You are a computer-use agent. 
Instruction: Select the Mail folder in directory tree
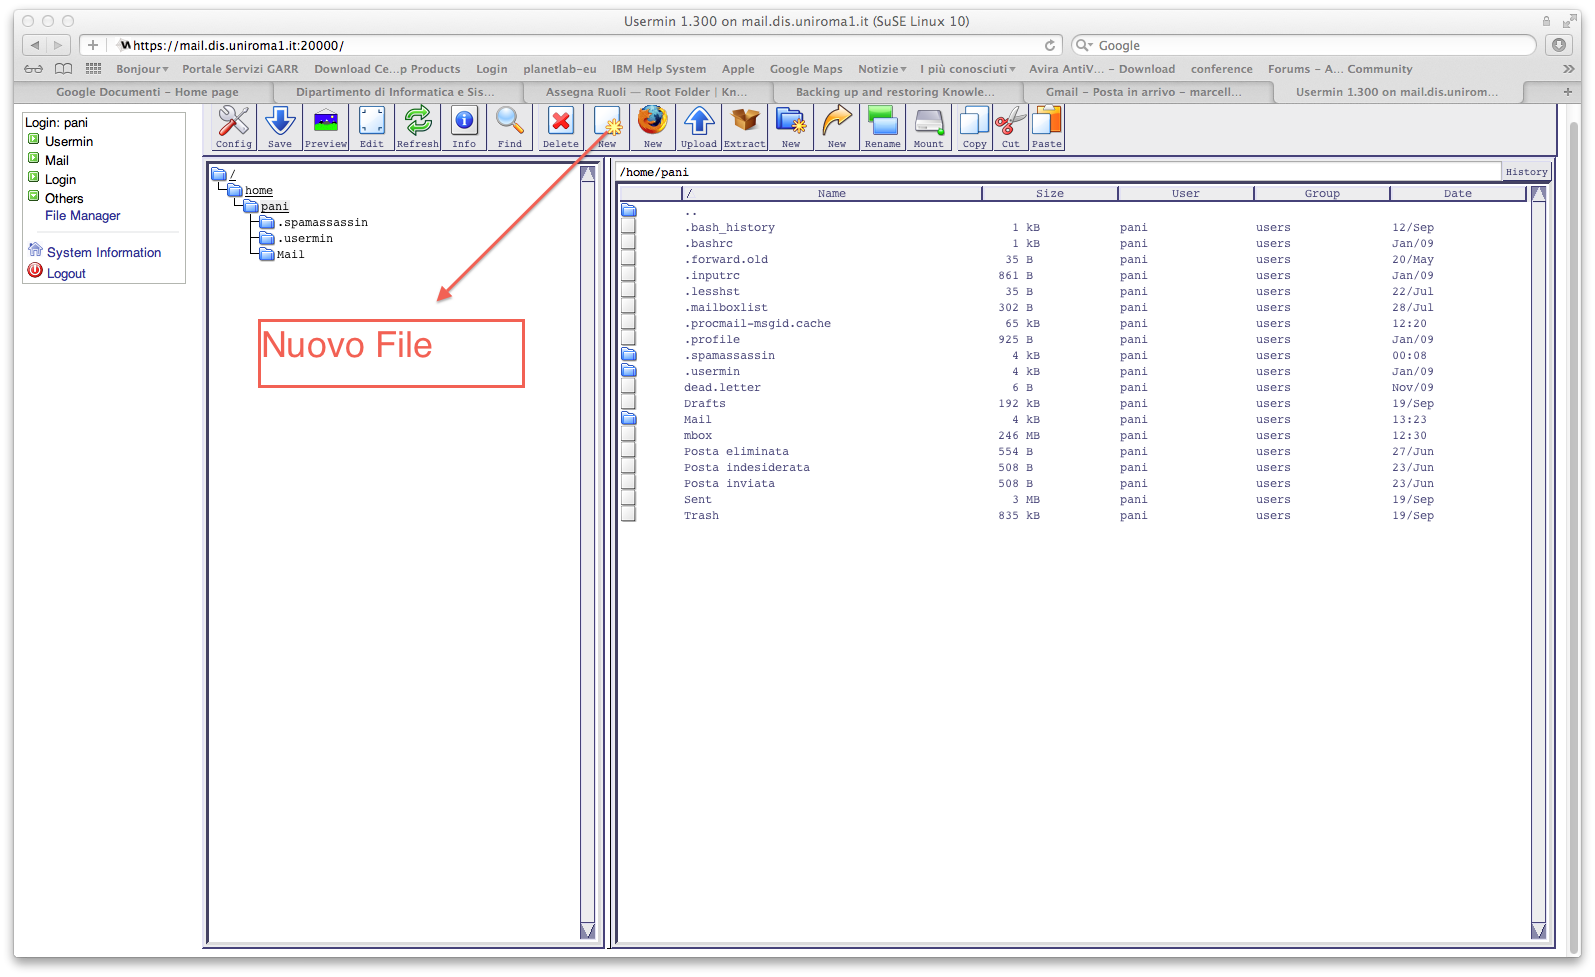[290, 255]
